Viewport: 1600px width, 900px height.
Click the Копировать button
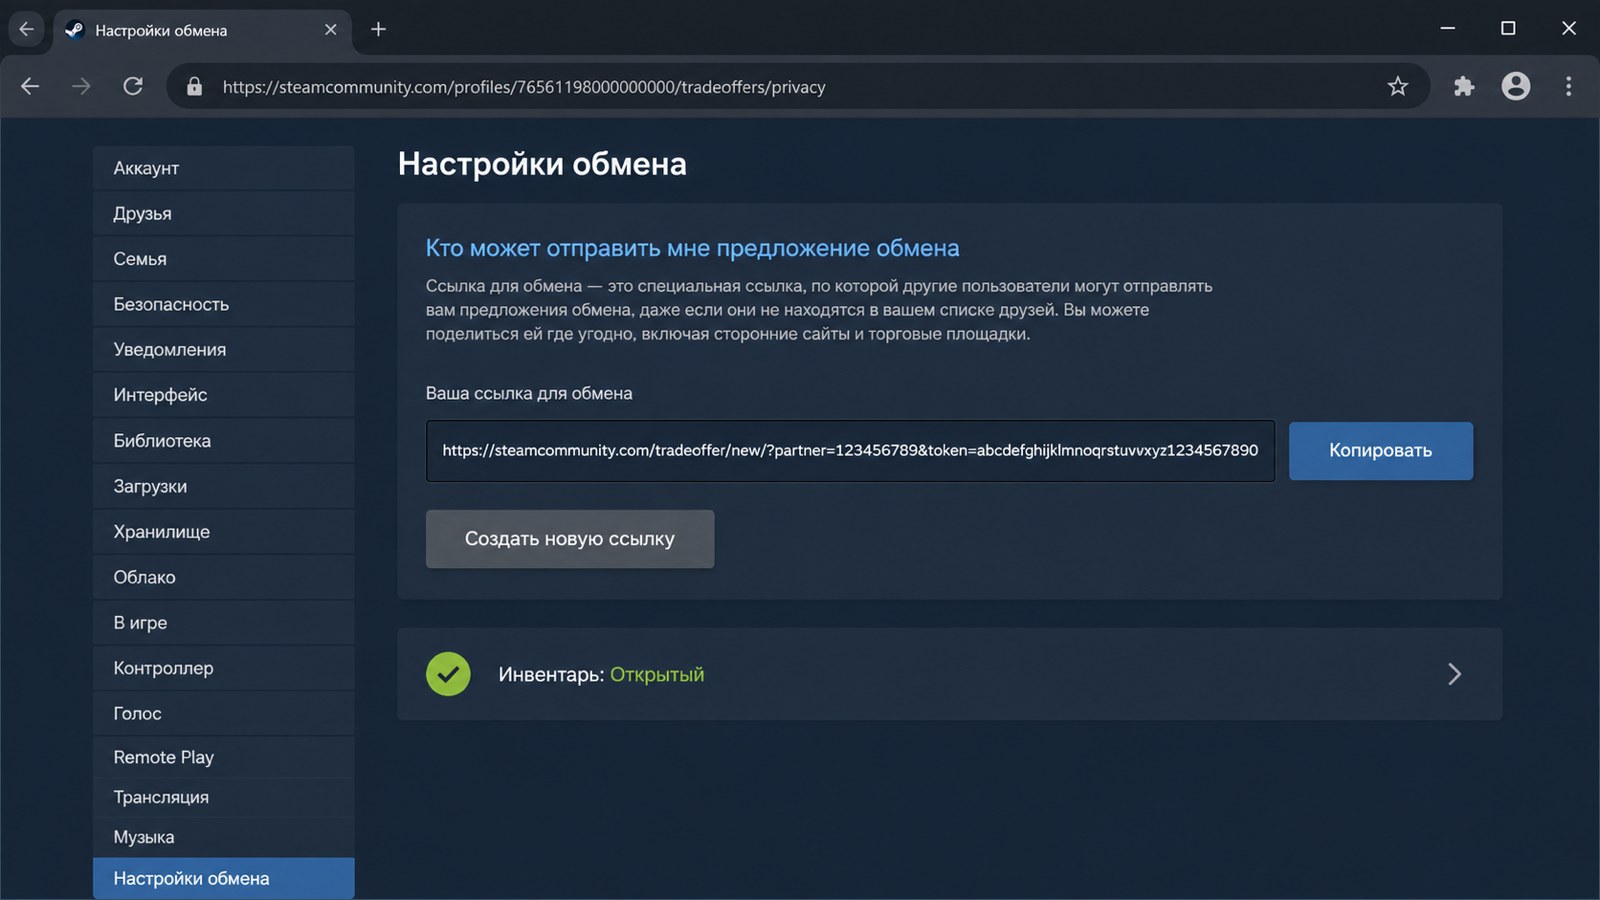(x=1380, y=451)
